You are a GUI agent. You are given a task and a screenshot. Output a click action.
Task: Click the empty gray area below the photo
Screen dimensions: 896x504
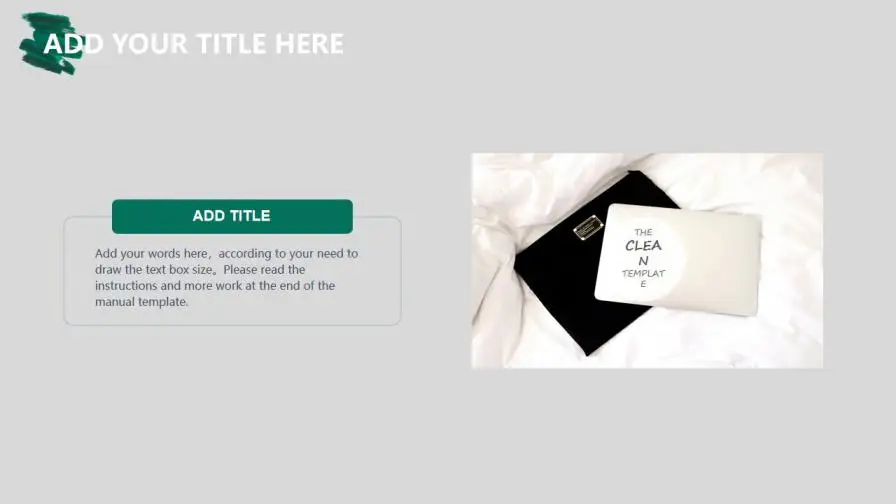point(647,434)
